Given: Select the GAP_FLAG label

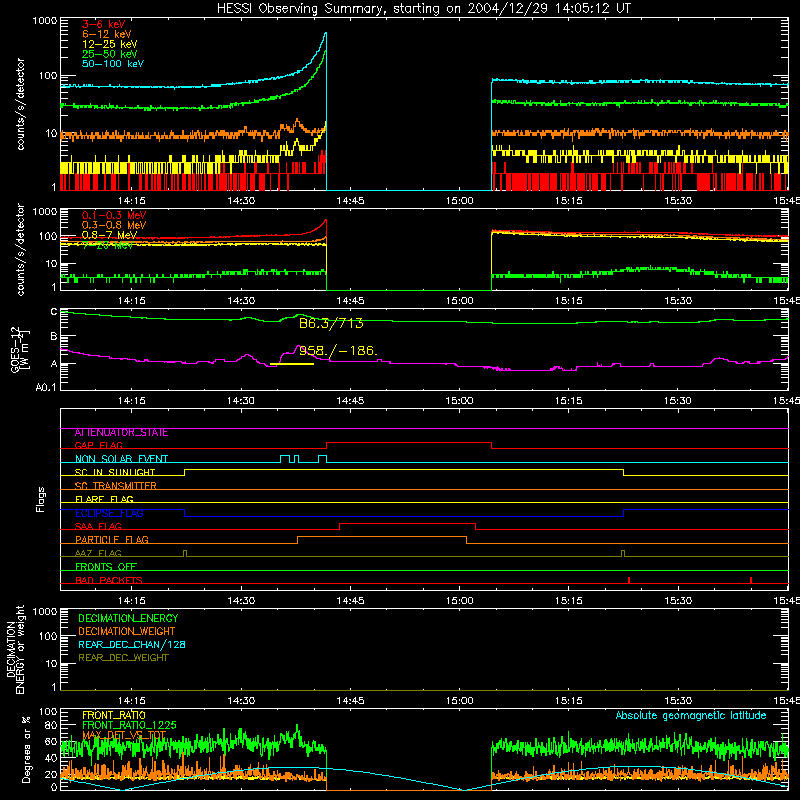Looking at the screenshot, I should pos(98,445).
